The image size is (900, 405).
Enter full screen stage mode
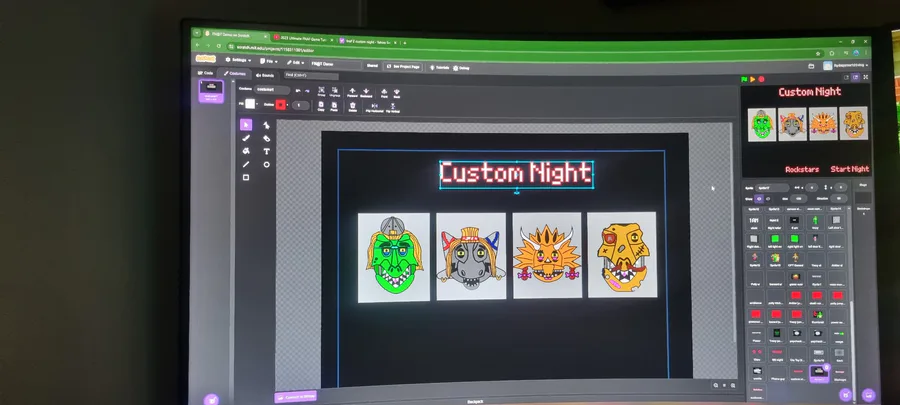pyautogui.click(x=866, y=77)
